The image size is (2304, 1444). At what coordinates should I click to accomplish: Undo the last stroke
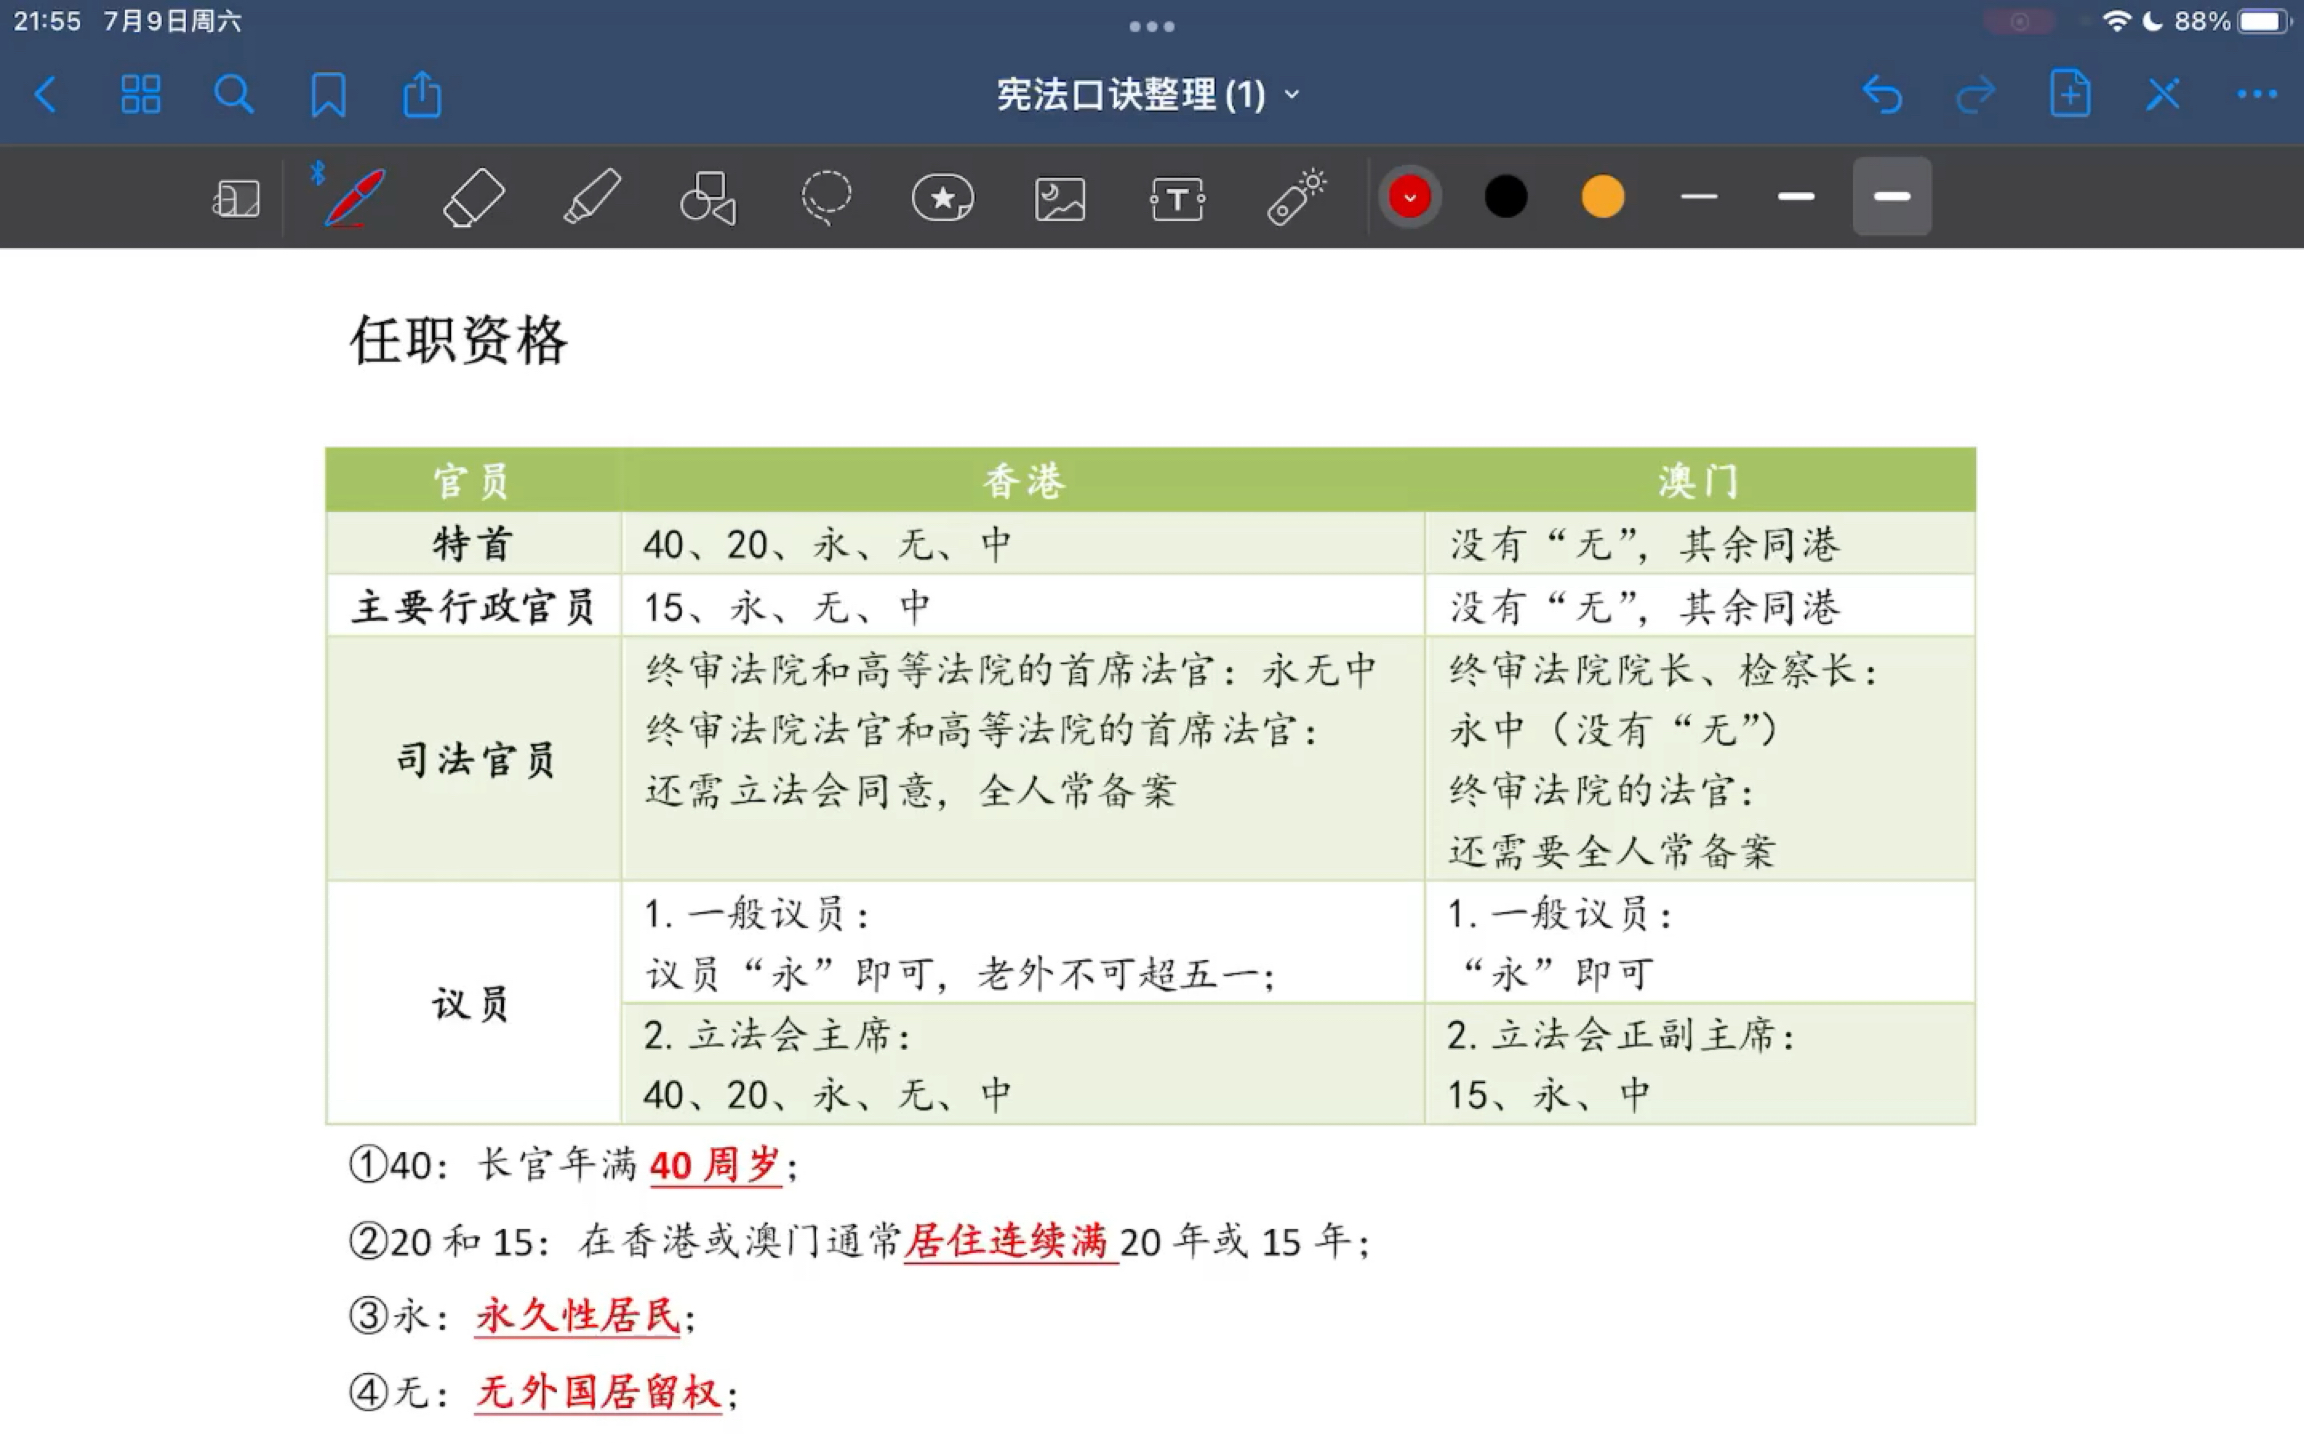(x=1882, y=95)
